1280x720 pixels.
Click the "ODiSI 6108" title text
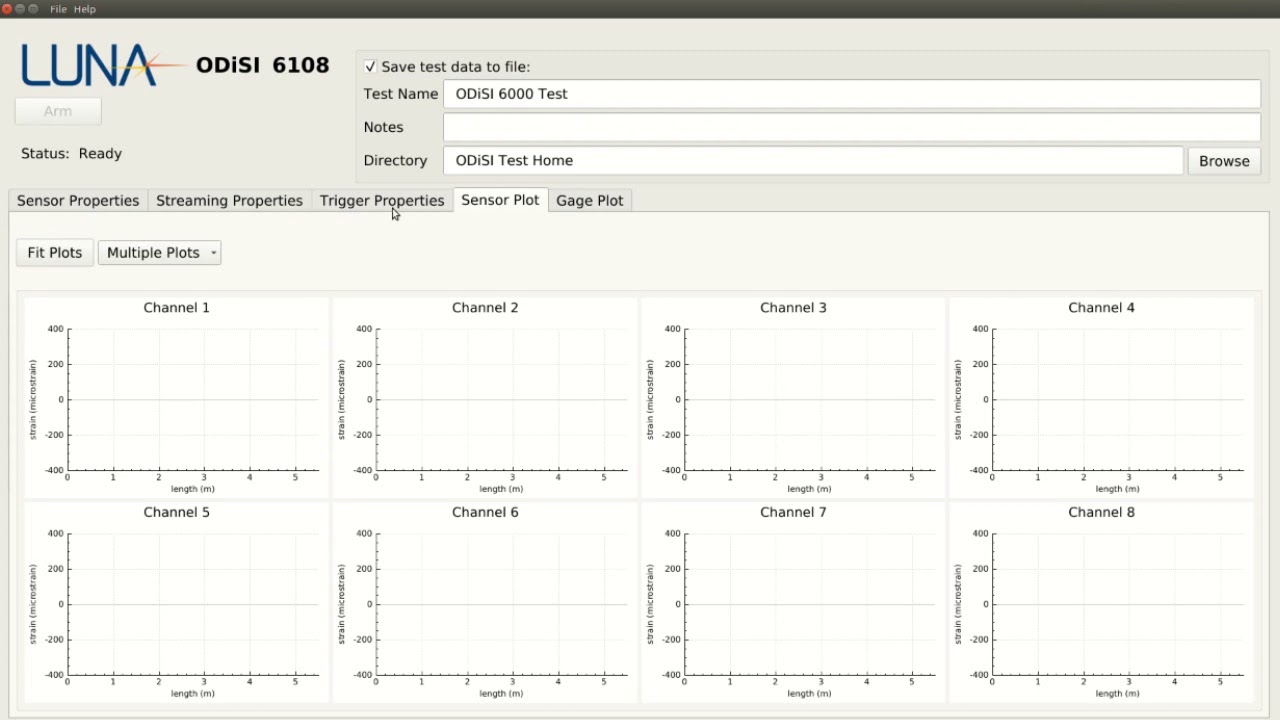coord(263,65)
